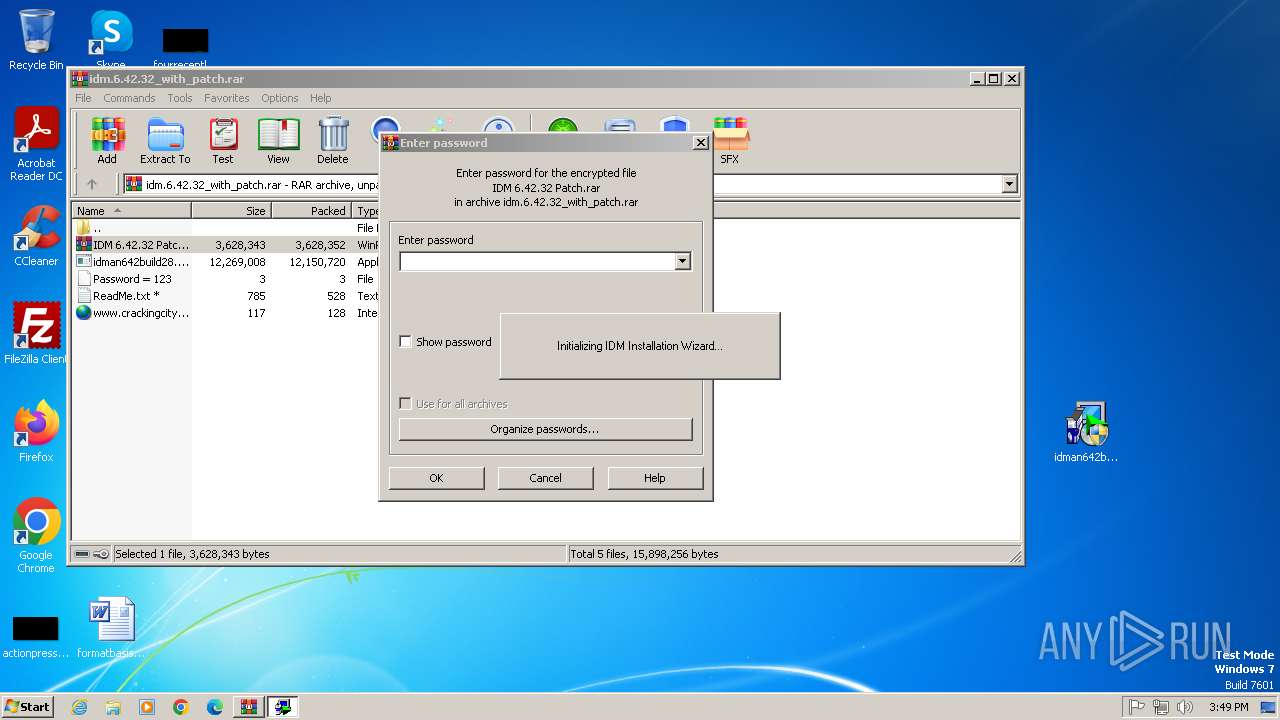Open Microsoft Edge from the taskbar

point(215,707)
